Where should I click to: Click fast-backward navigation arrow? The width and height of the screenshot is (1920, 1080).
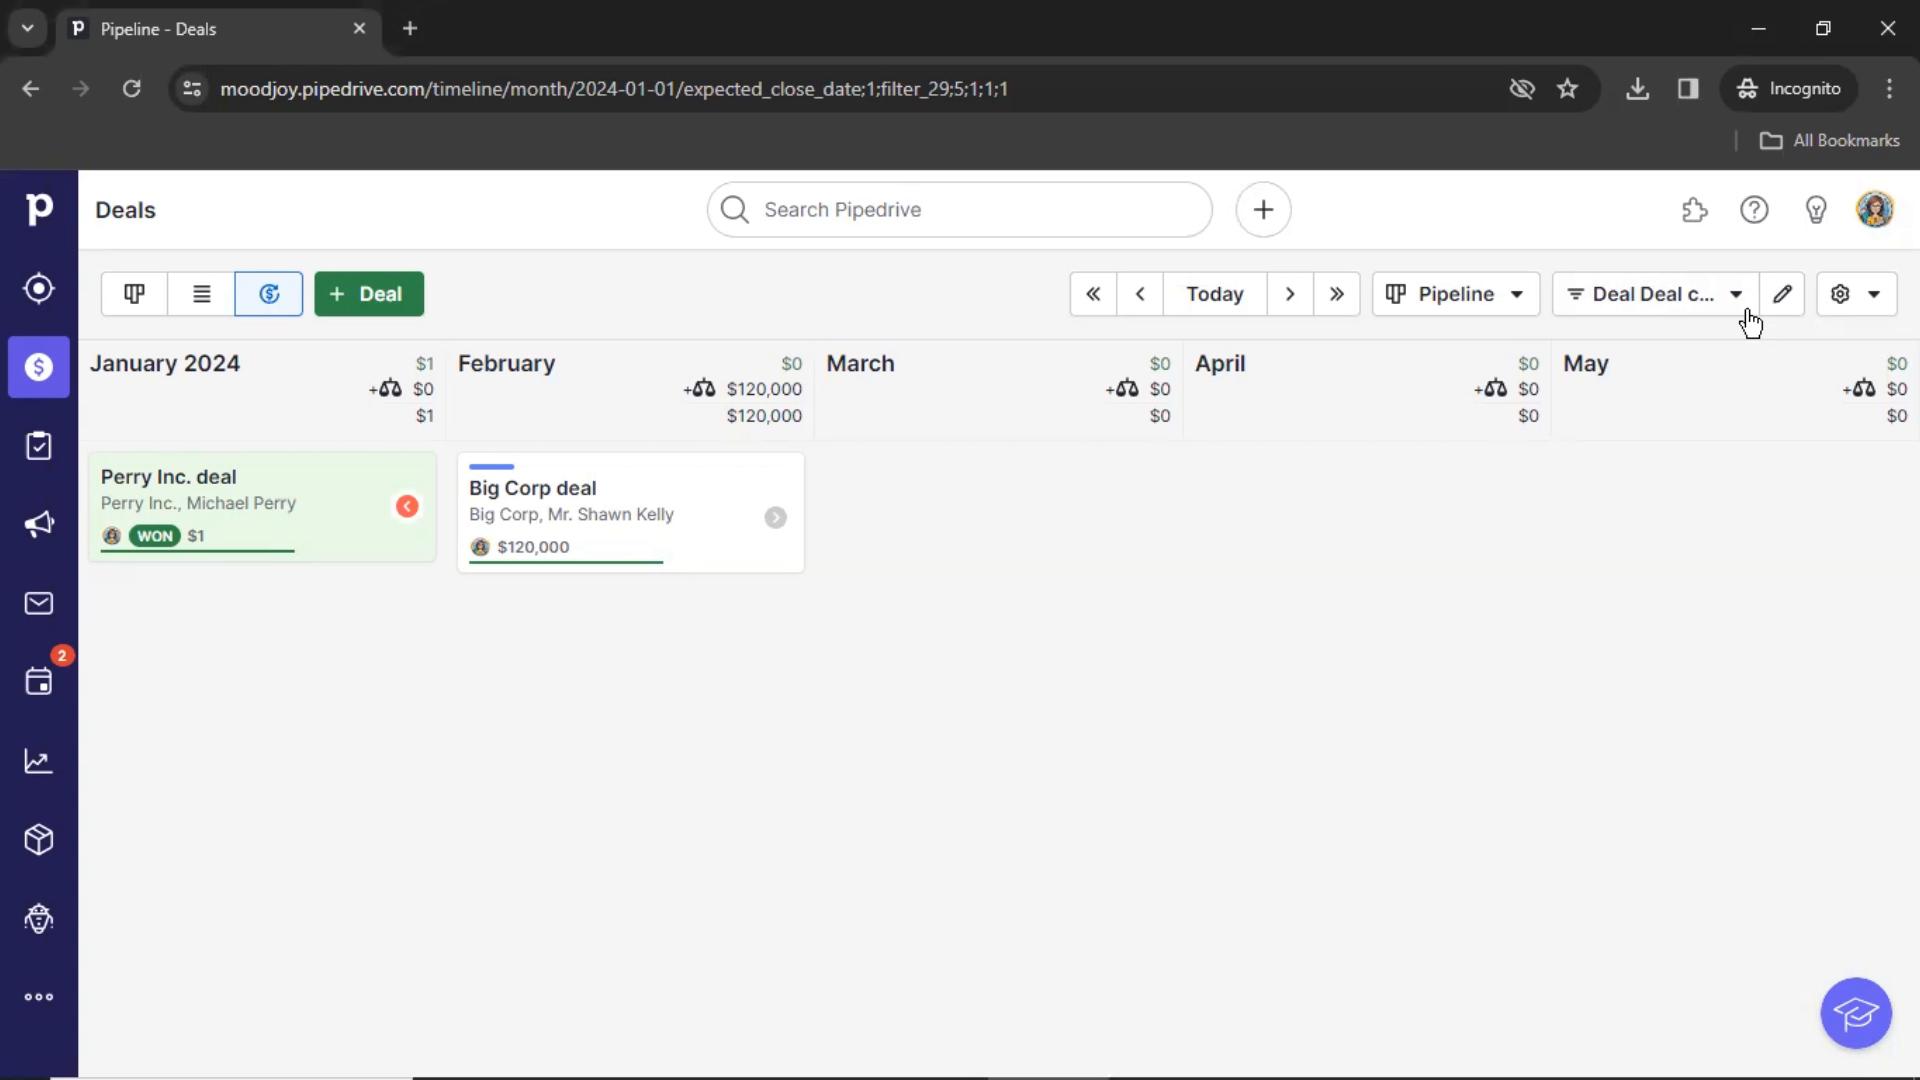pos(1093,293)
